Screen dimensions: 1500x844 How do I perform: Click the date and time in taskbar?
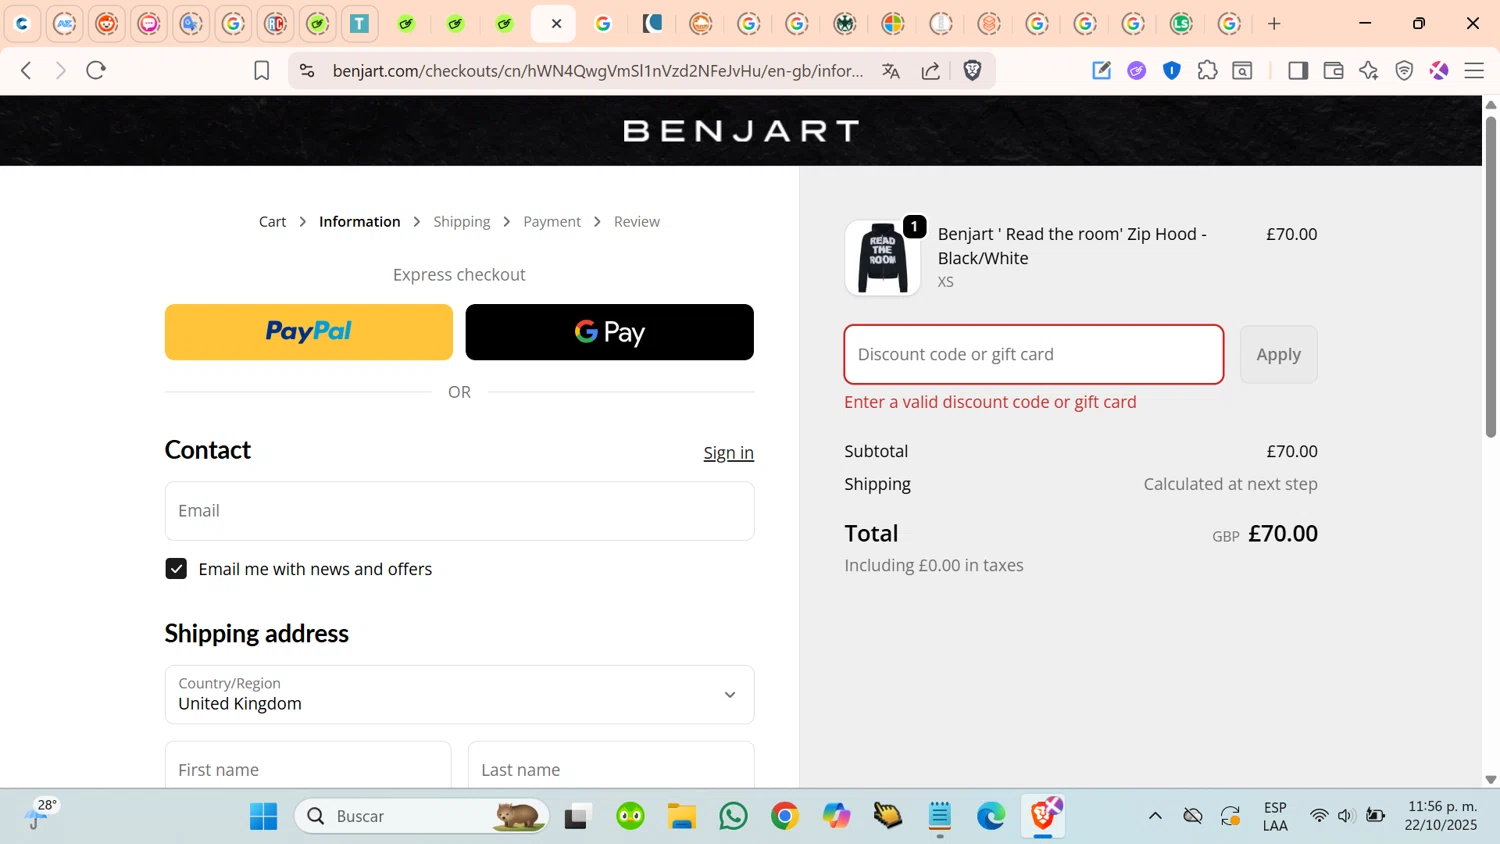coord(1441,816)
